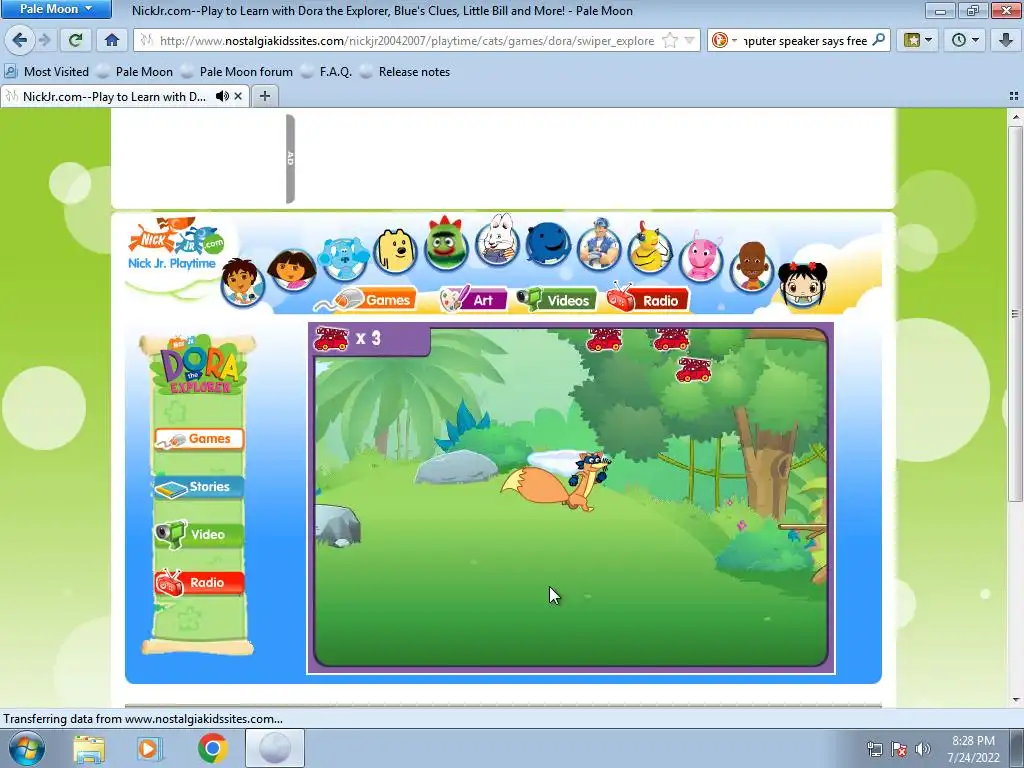Click the Little Bill character icon
Screen dimensions: 1024x768
[752, 266]
